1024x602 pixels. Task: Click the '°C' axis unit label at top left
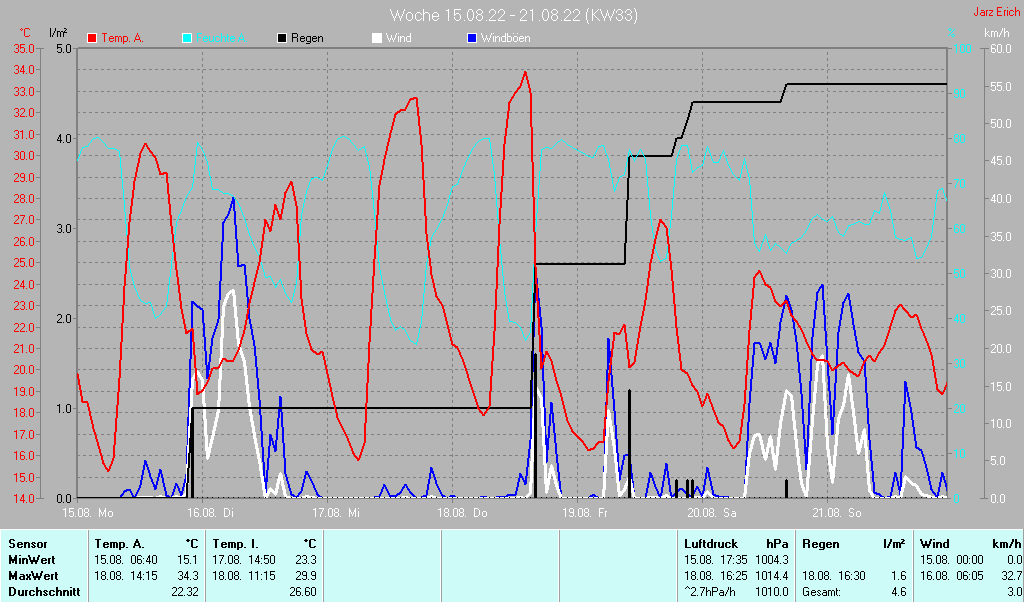[25, 33]
